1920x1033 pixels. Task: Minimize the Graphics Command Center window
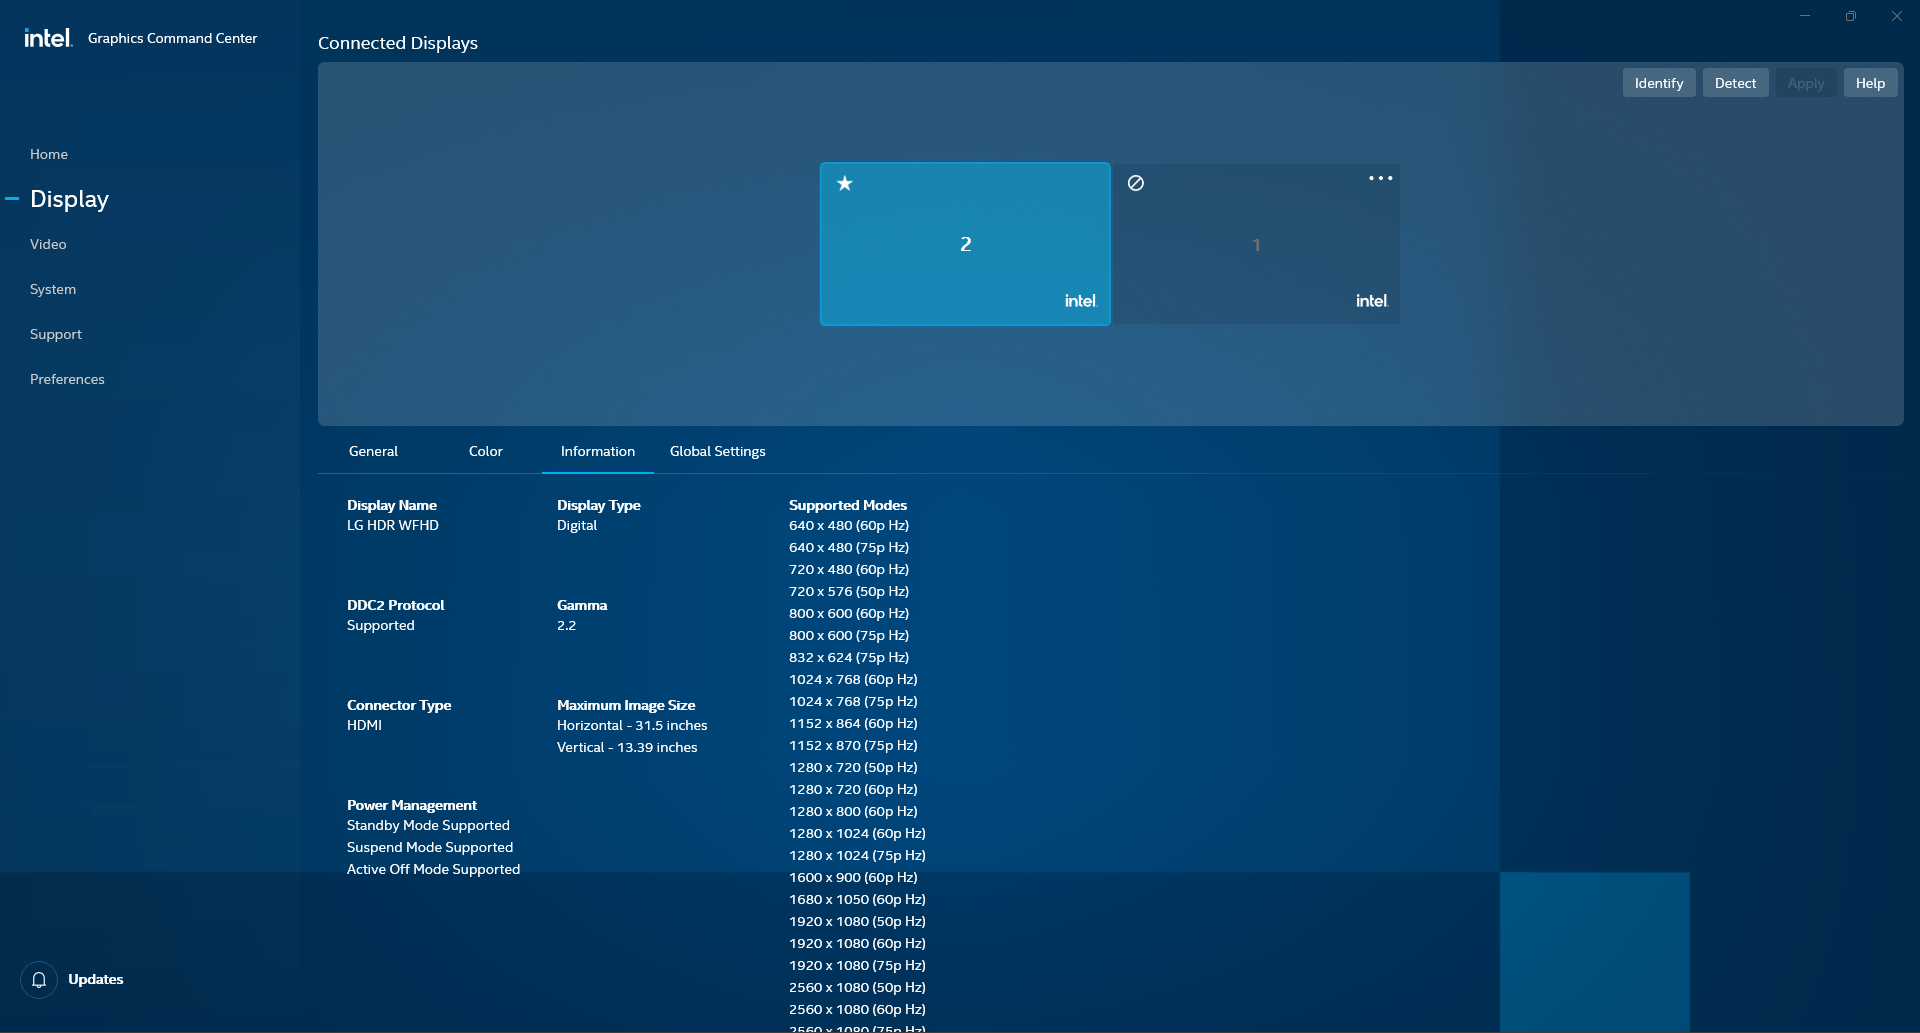point(1805,16)
